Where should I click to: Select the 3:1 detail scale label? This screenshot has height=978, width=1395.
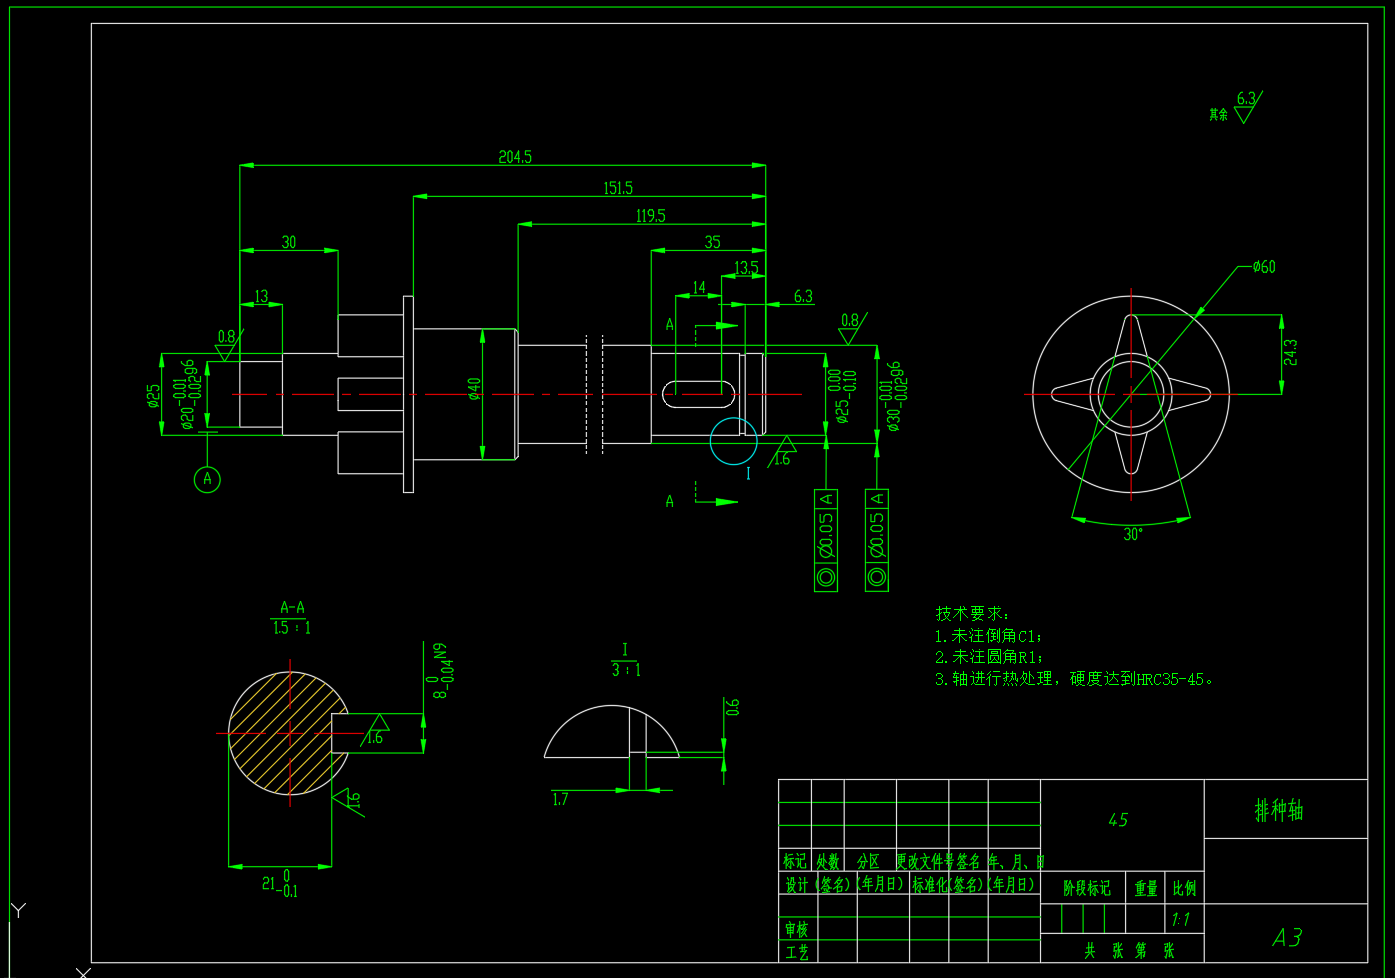[x=626, y=670]
